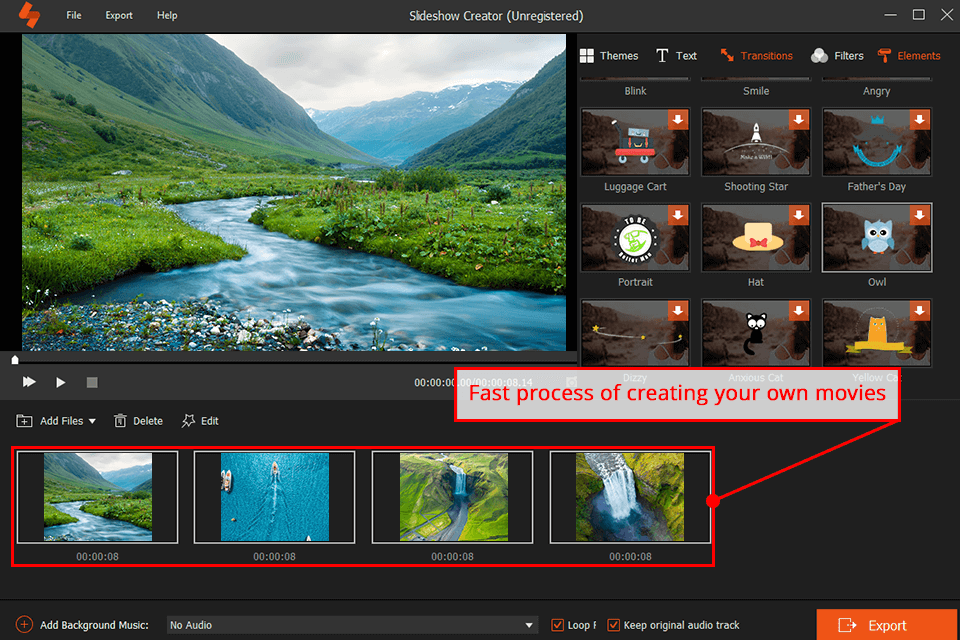Download the Dizzy element
960x640 pixels.
[x=678, y=311]
